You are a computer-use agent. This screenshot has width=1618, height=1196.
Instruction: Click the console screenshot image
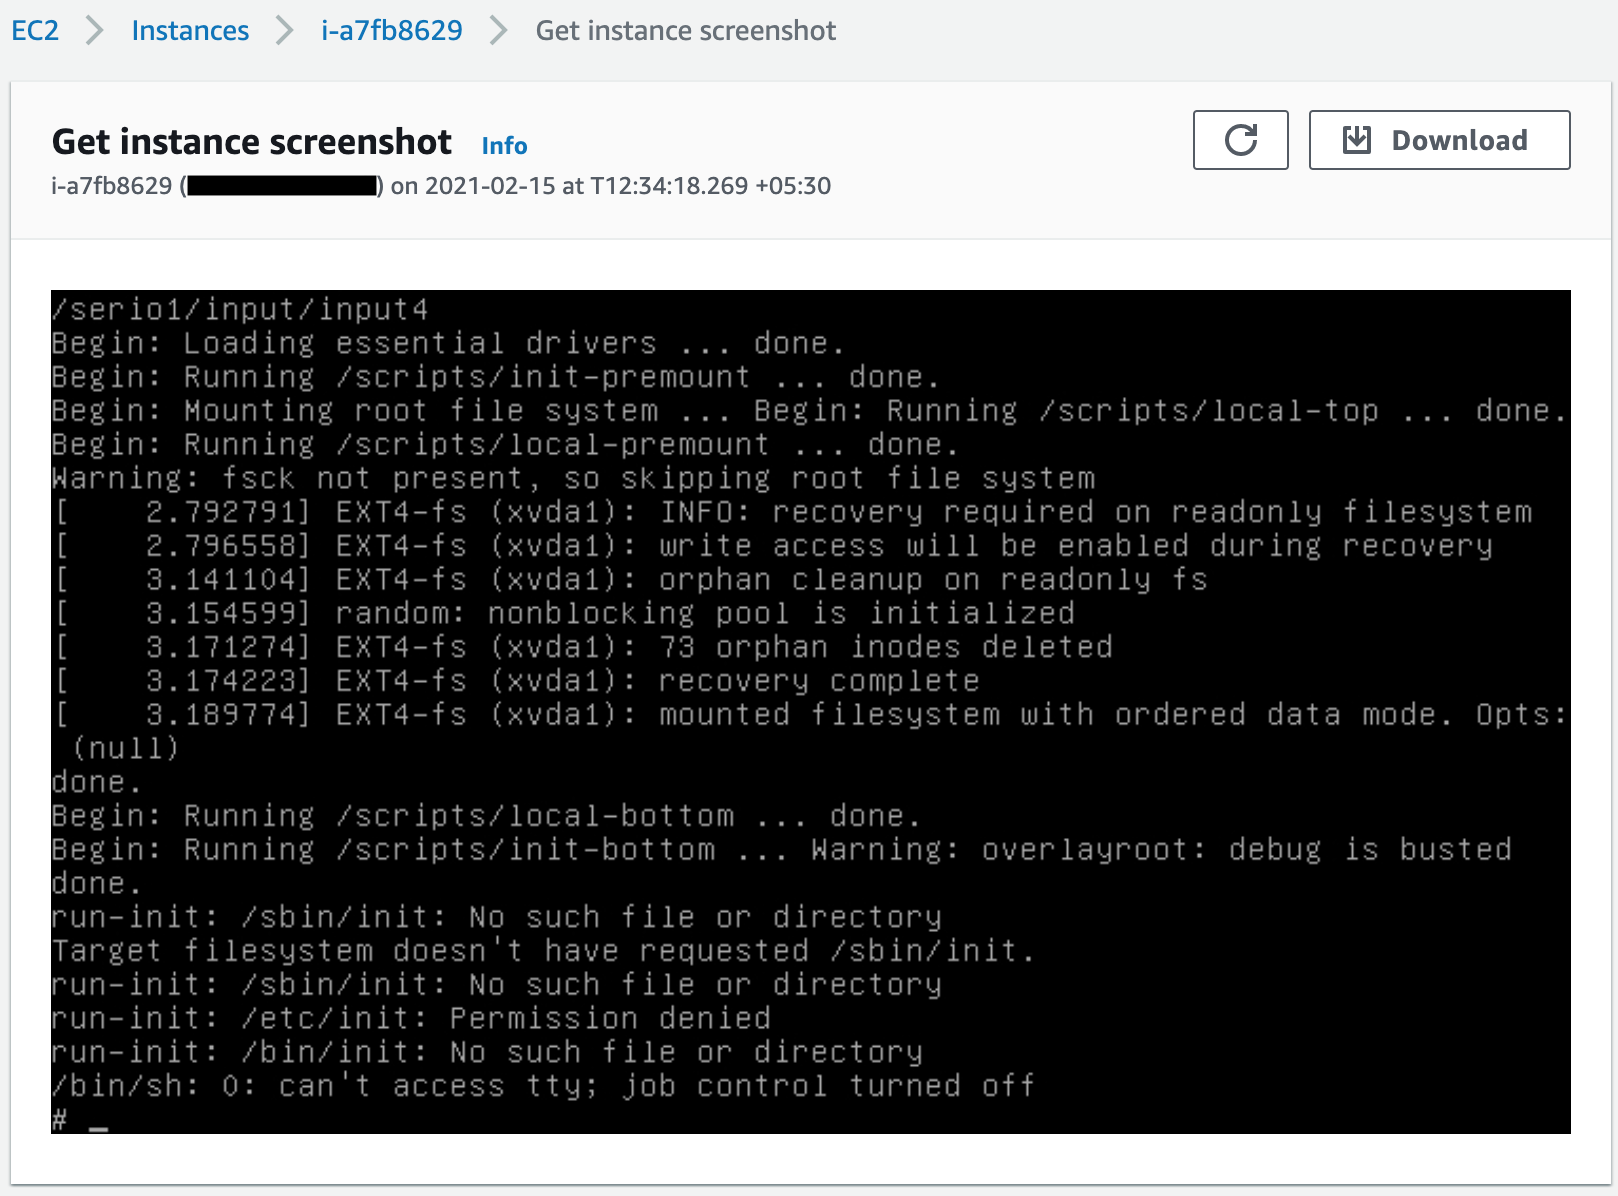(811, 712)
